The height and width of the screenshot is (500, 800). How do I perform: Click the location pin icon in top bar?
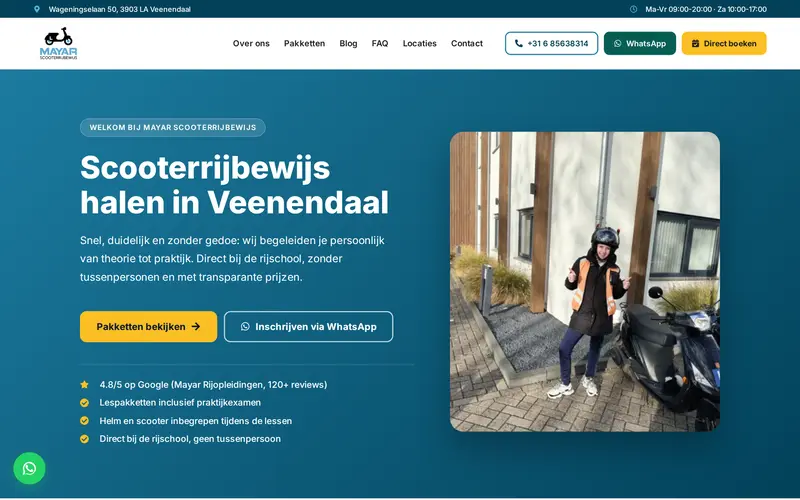click(37, 9)
